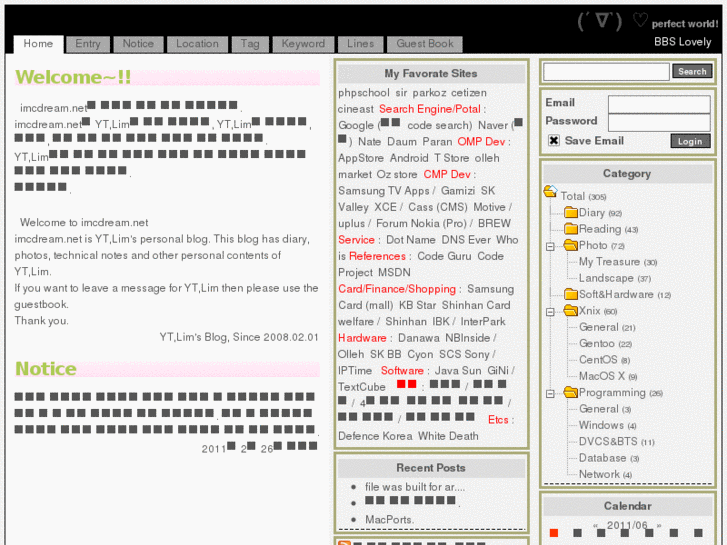
Task: Open the Tag tab
Action: click(x=250, y=44)
